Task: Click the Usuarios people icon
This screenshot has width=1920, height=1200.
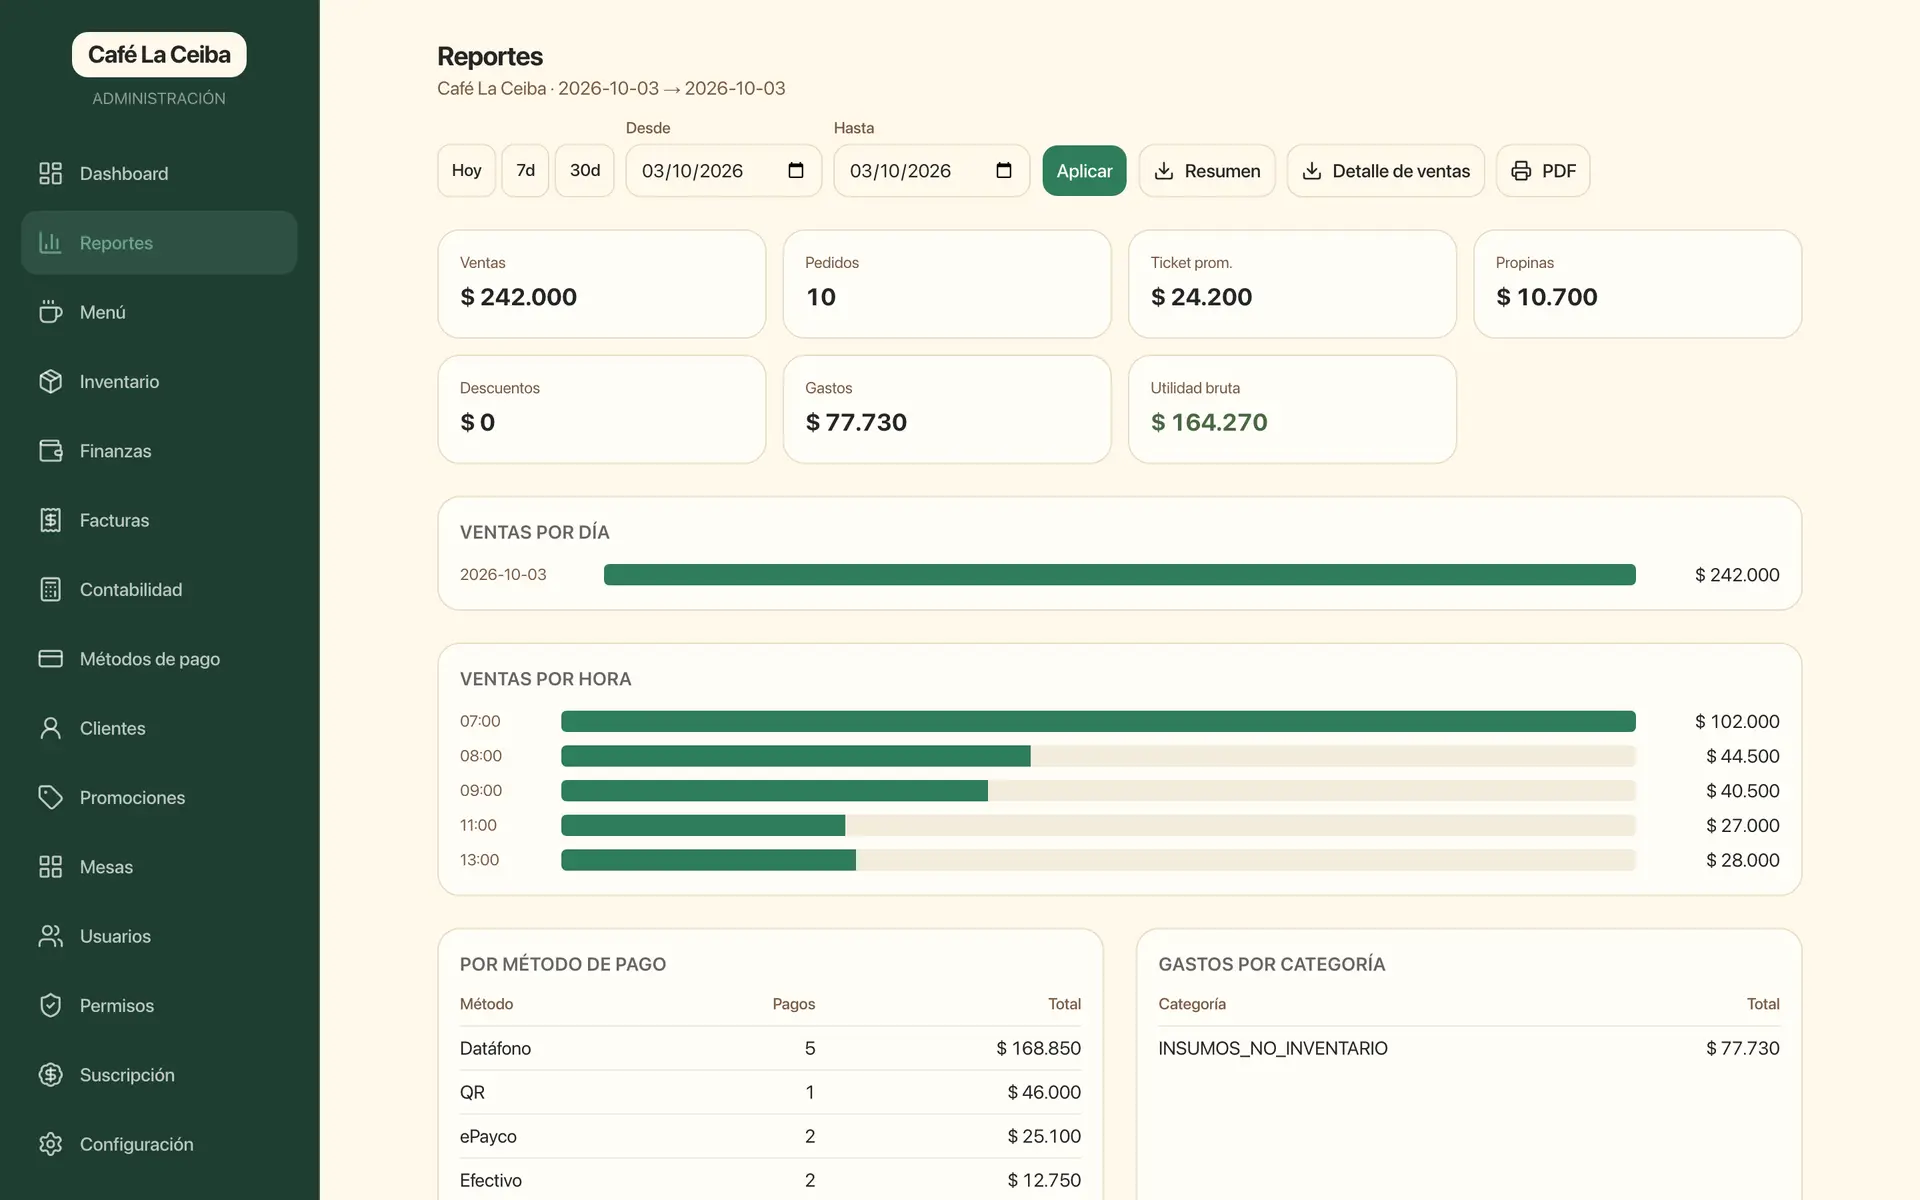Action: pyautogui.click(x=50, y=936)
